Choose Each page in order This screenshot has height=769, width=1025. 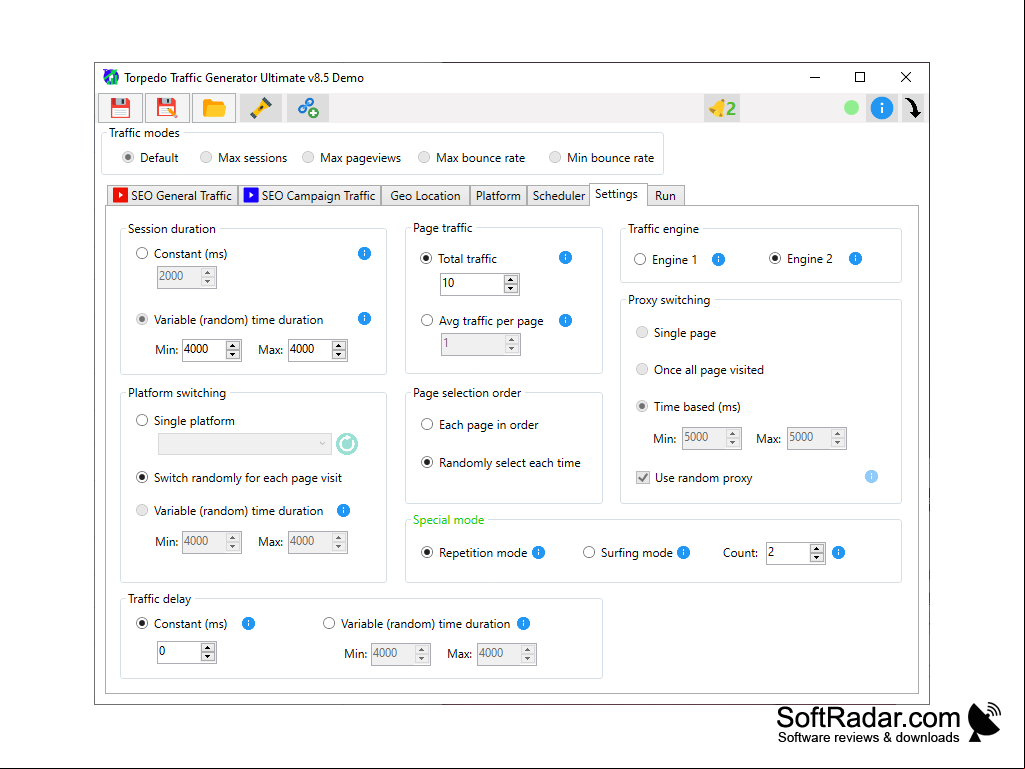coord(480,425)
